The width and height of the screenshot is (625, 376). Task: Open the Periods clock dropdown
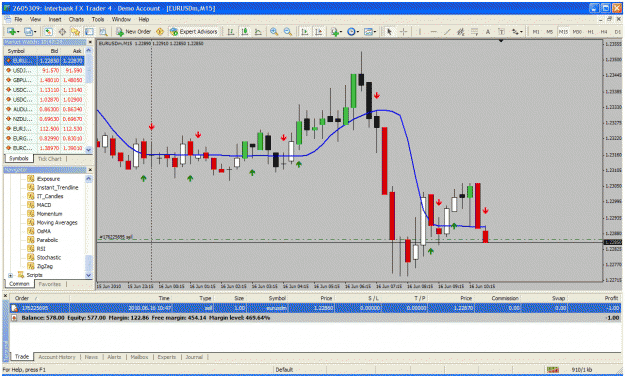(358, 32)
